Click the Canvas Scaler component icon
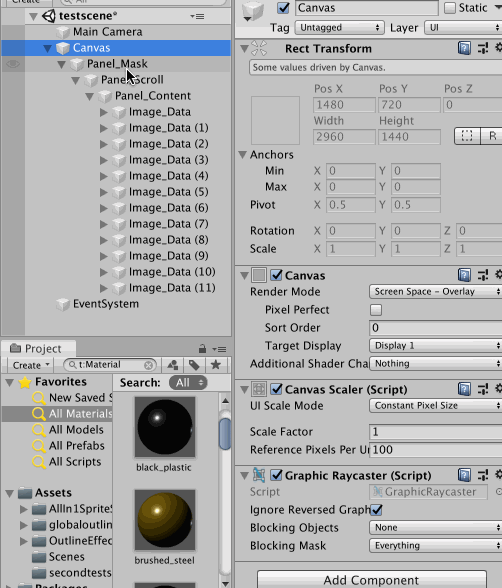Image resolution: width=502 pixels, height=588 pixels. coord(259,389)
